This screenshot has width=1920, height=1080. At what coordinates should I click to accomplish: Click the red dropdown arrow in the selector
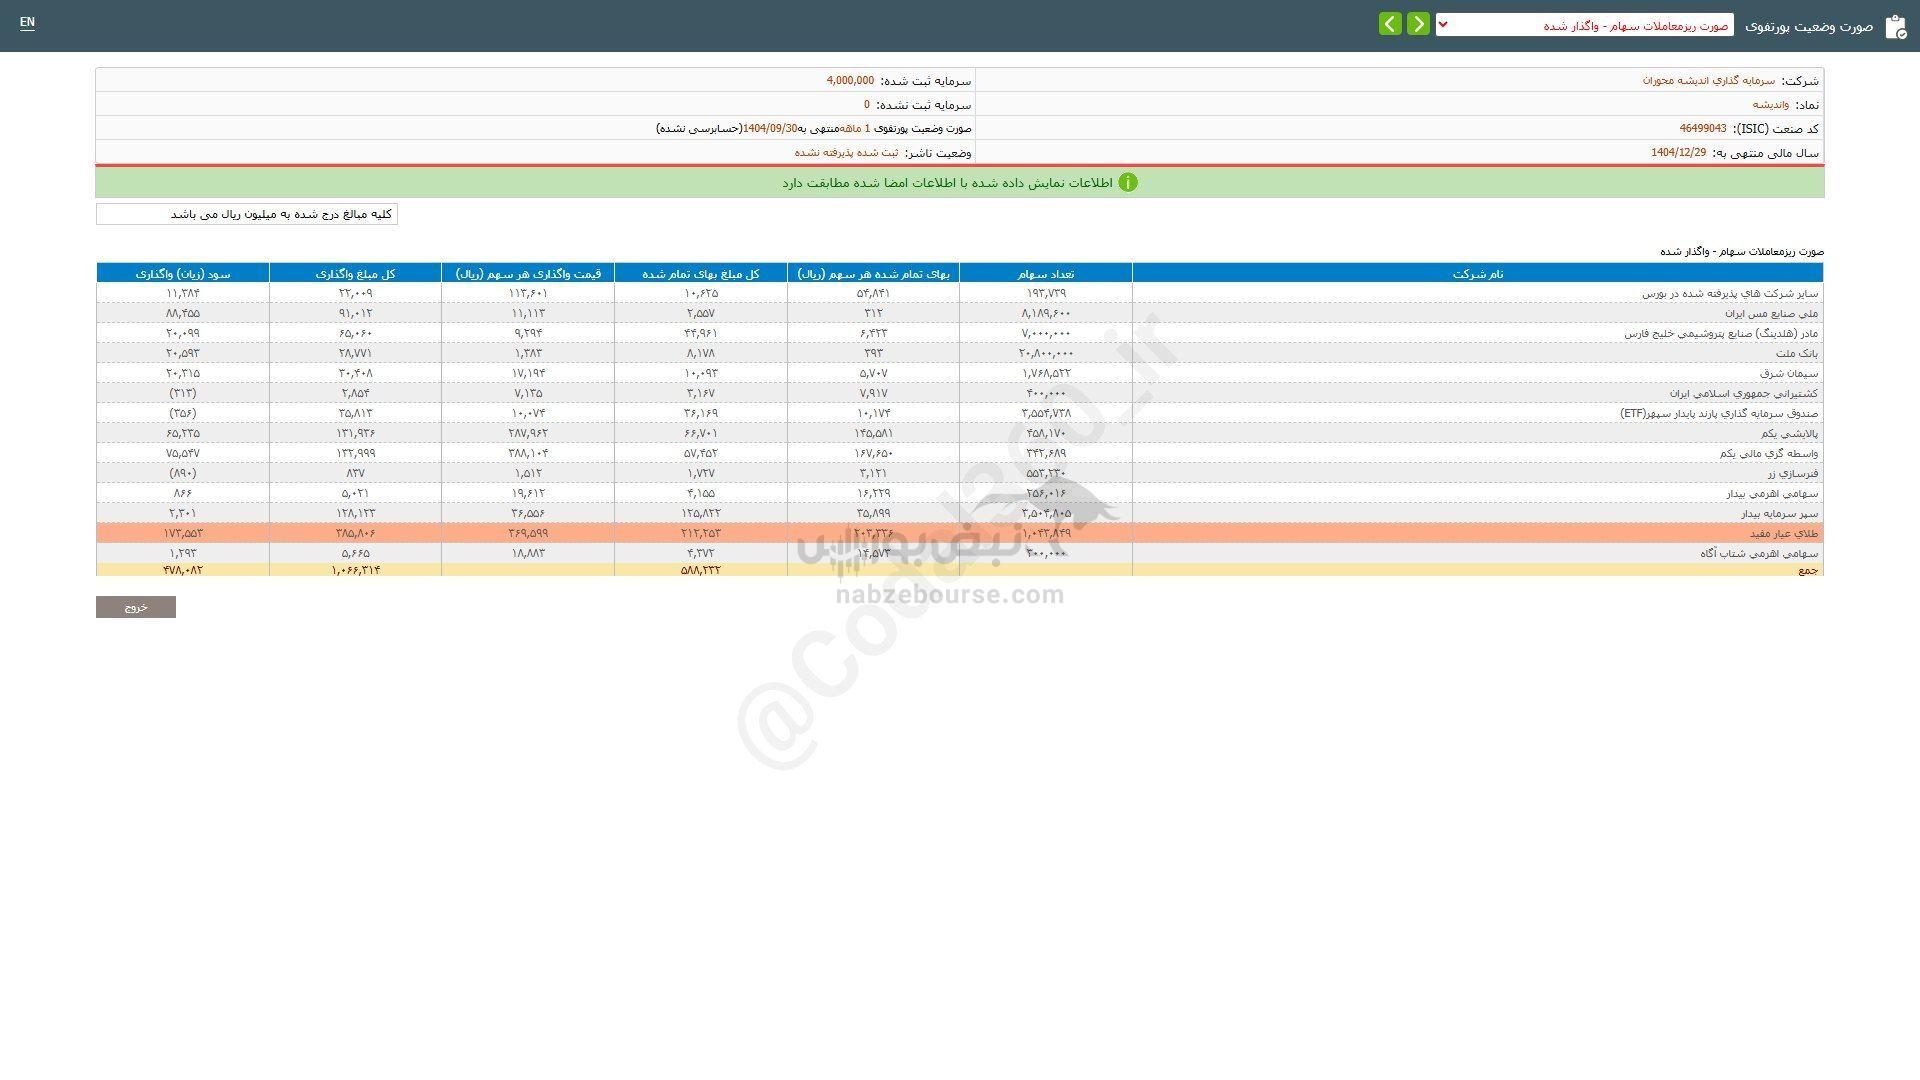(x=1443, y=25)
